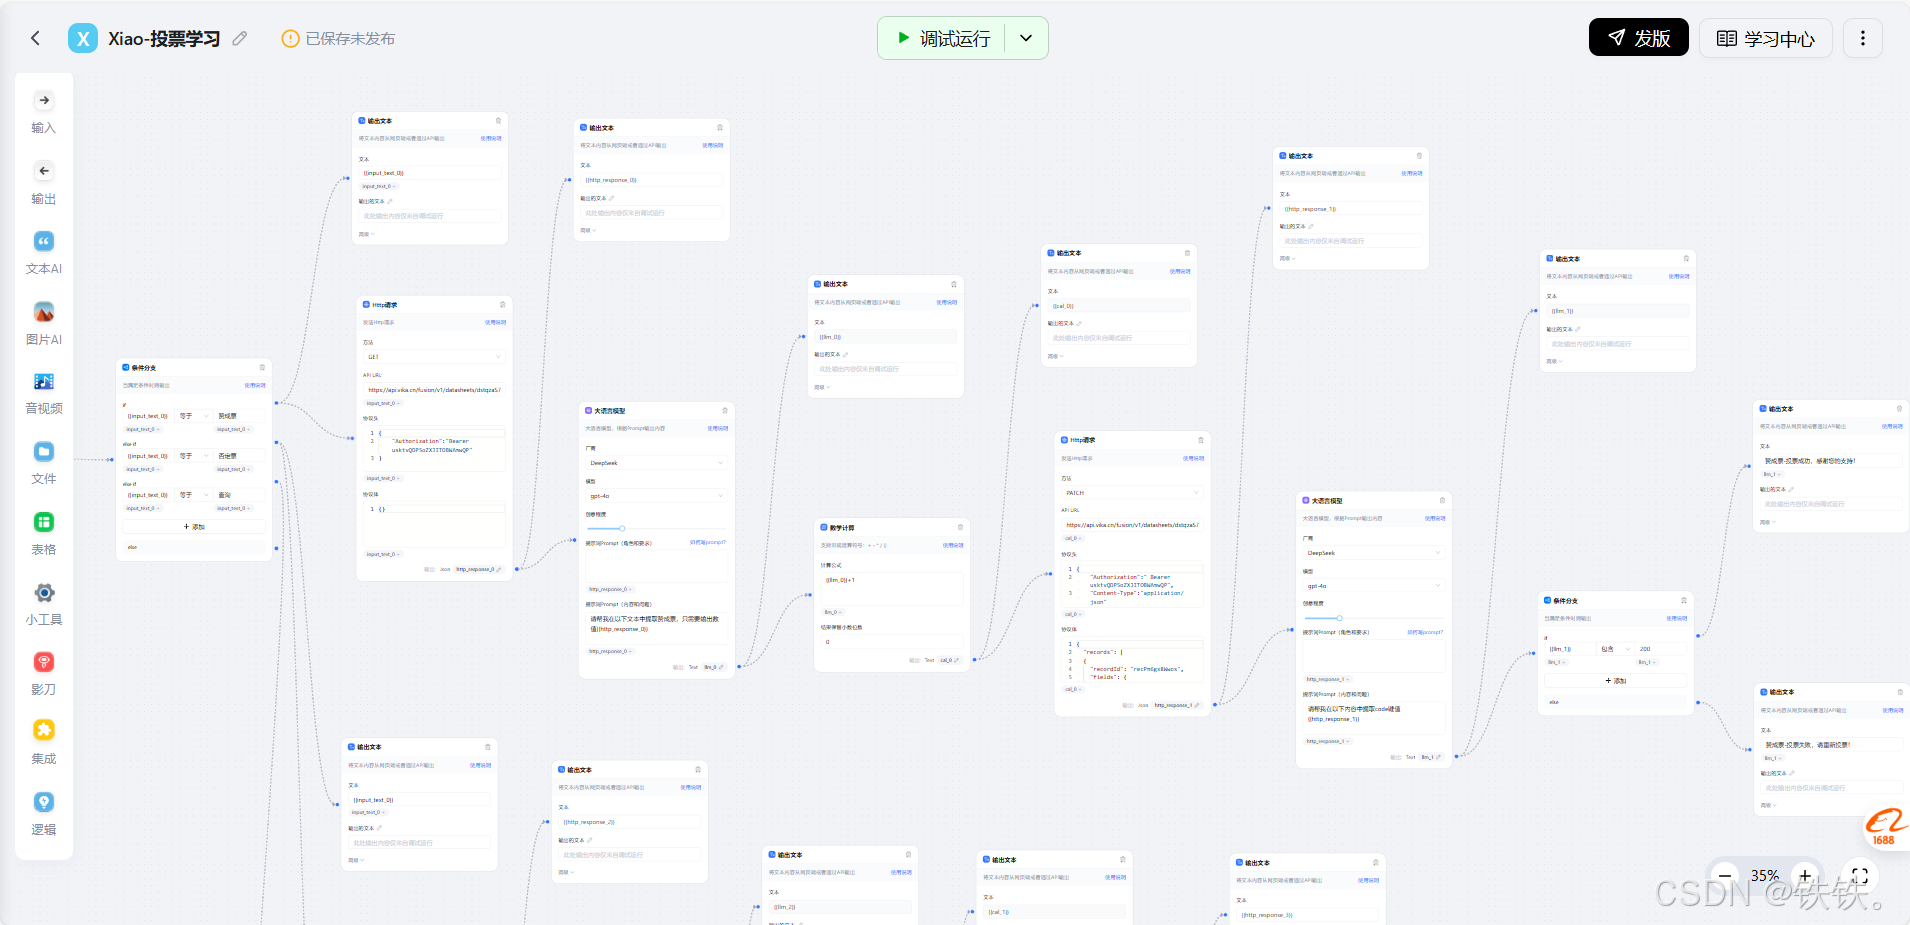Click the 发版 publish button
Image resolution: width=1910 pixels, height=925 pixels.
pyautogui.click(x=1638, y=38)
